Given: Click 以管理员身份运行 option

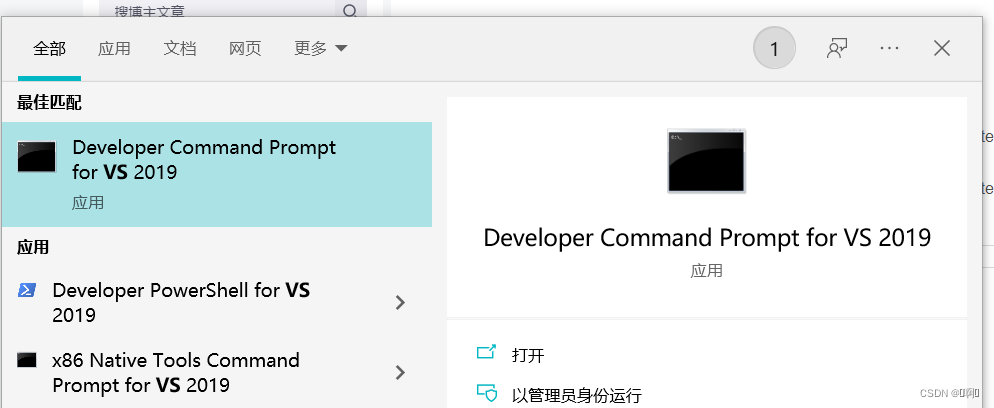Looking at the screenshot, I should click(577, 395).
